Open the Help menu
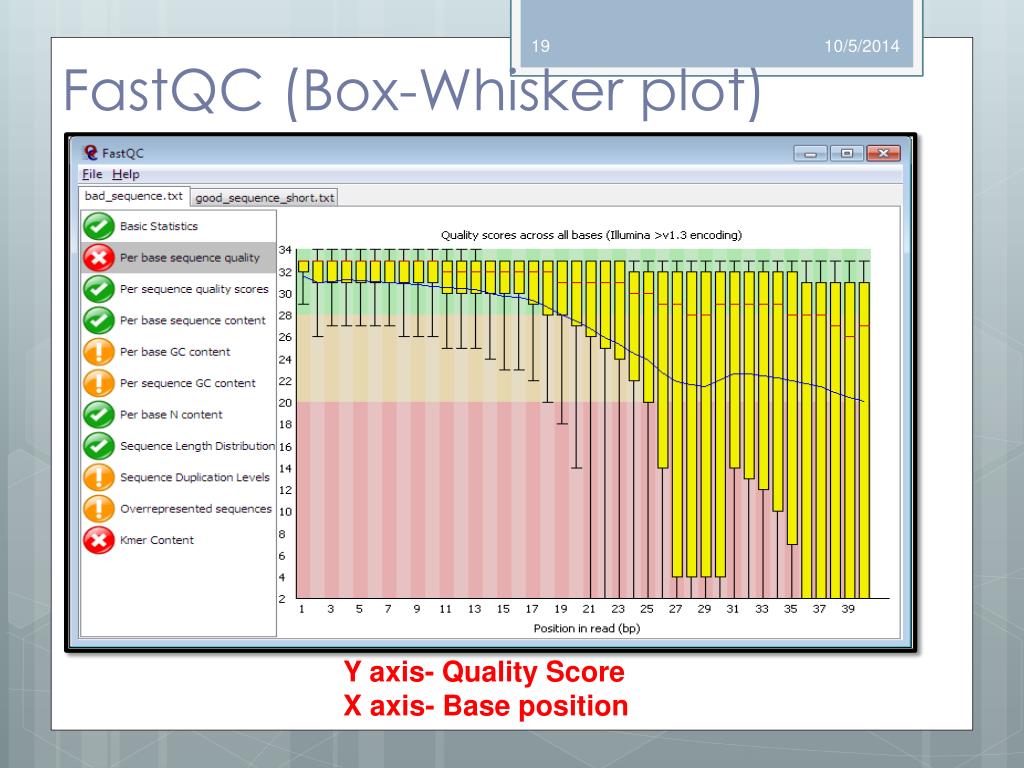This screenshot has width=1024, height=768. click(x=125, y=174)
